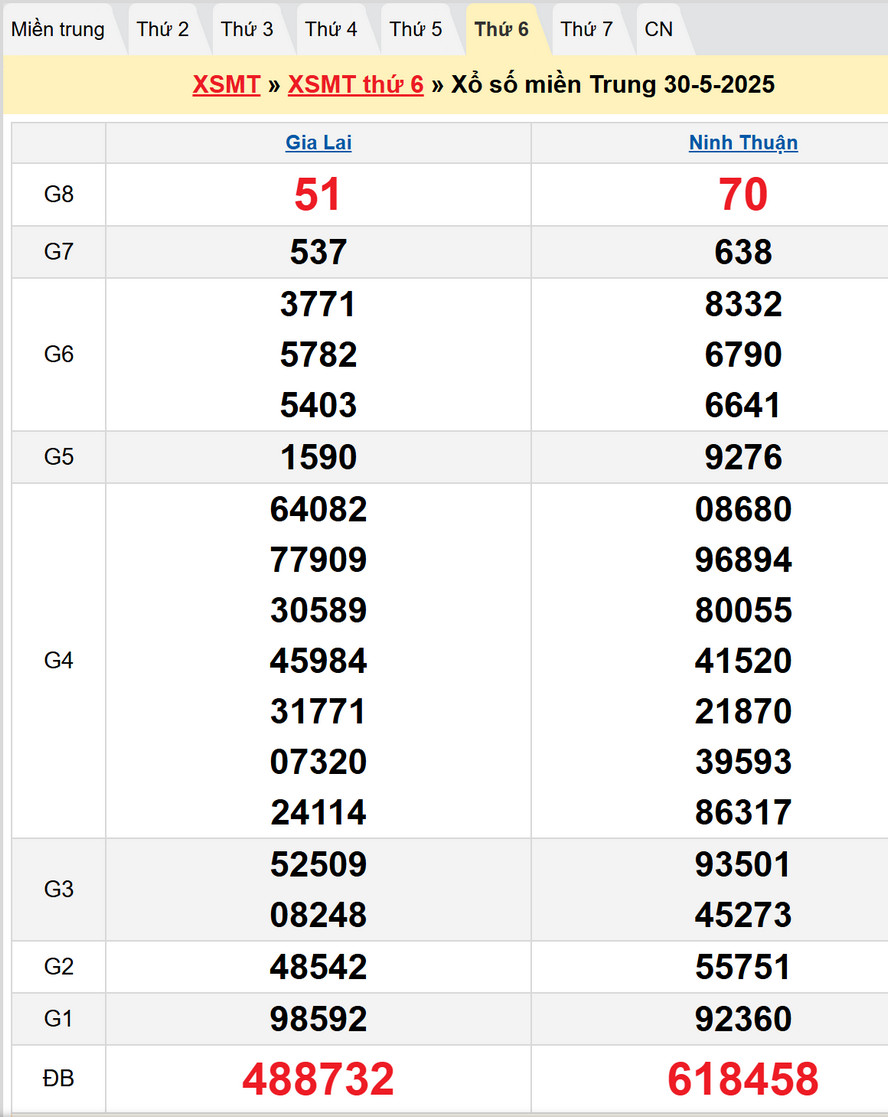Open the 'XSMT thứ 6' breadcrumb link

tap(355, 85)
